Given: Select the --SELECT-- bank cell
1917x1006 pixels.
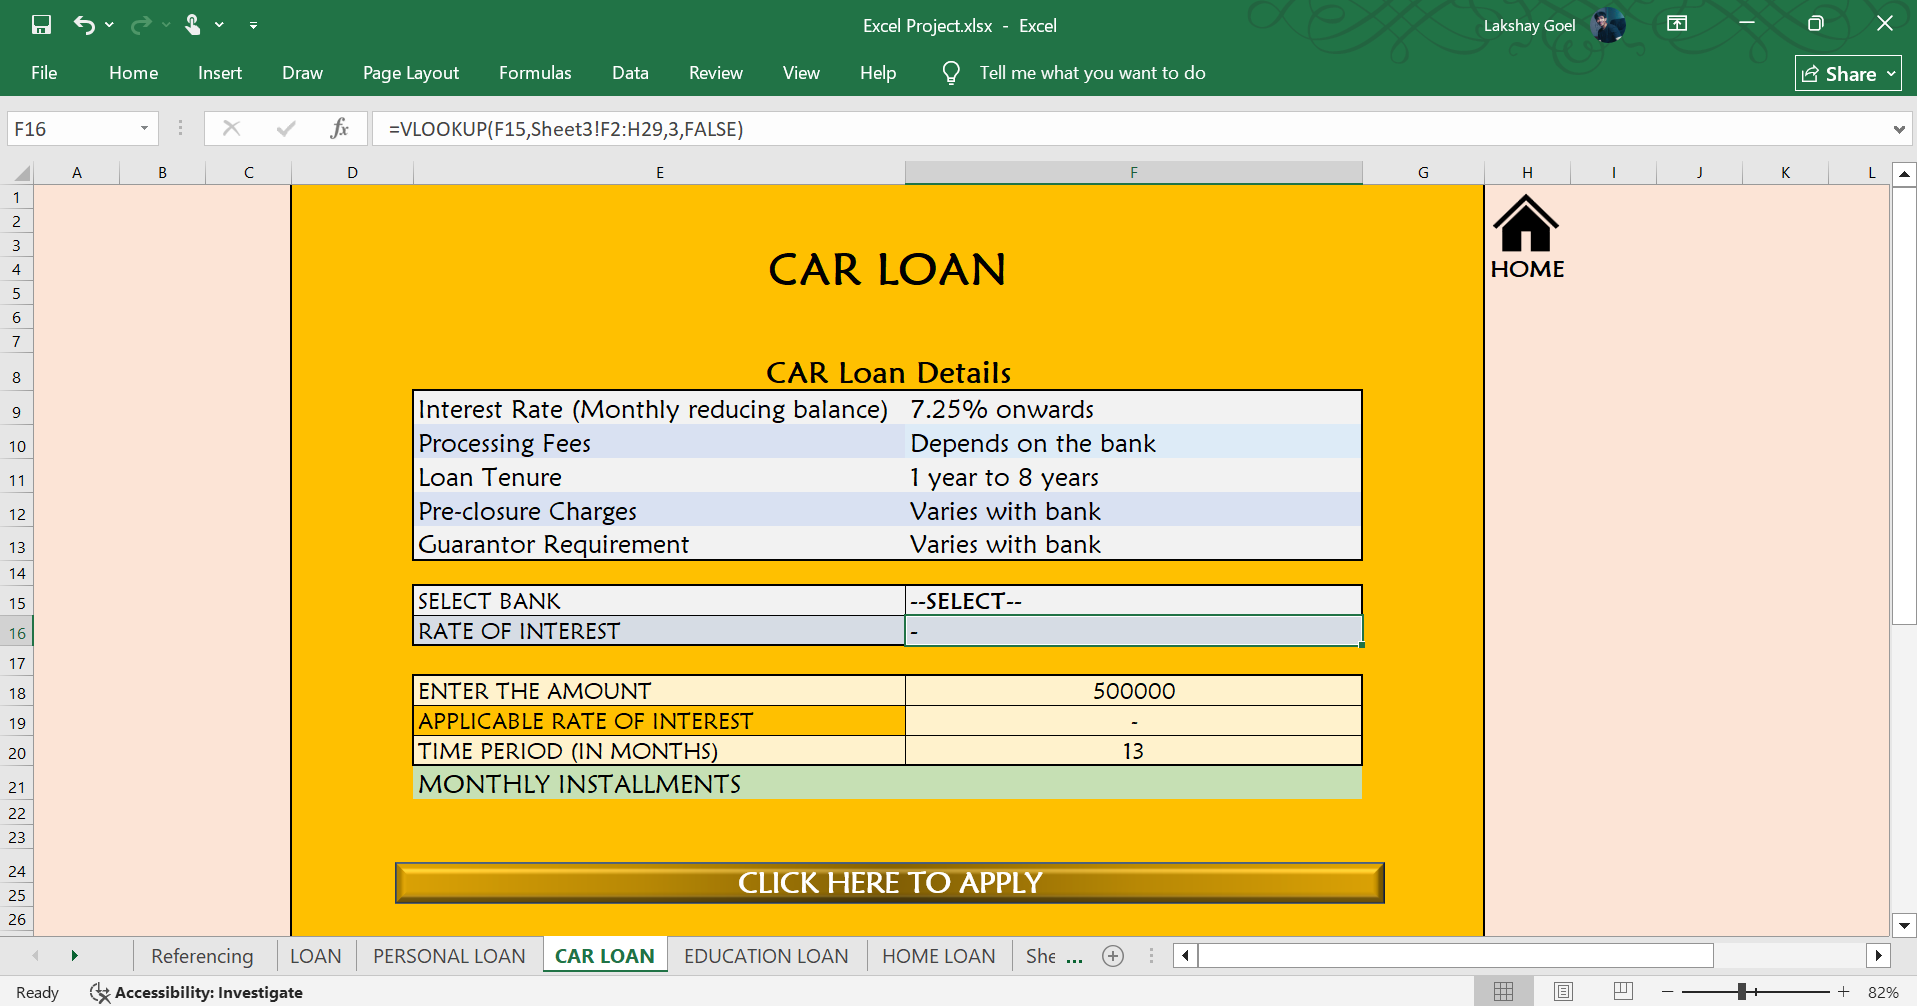Looking at the screenshot, I should pos(1133,601).
